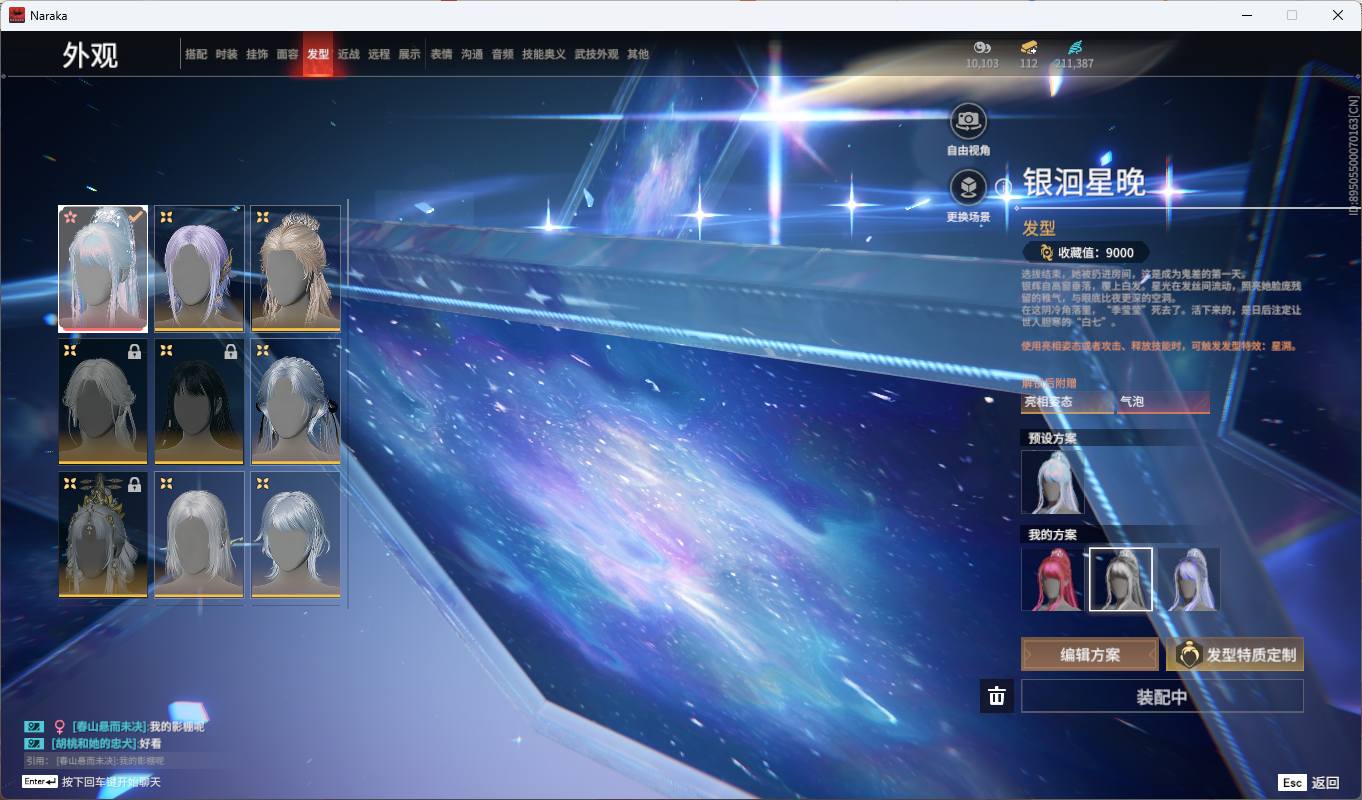The height and width of the screenshot is (800, 1362).
Task: Click the Esc key hint icon
Action: tap(1292, 783)
